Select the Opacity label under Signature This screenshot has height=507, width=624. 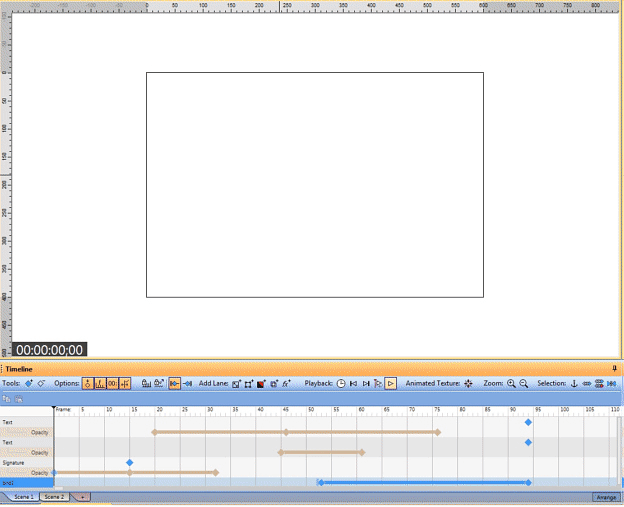[39, 473]
